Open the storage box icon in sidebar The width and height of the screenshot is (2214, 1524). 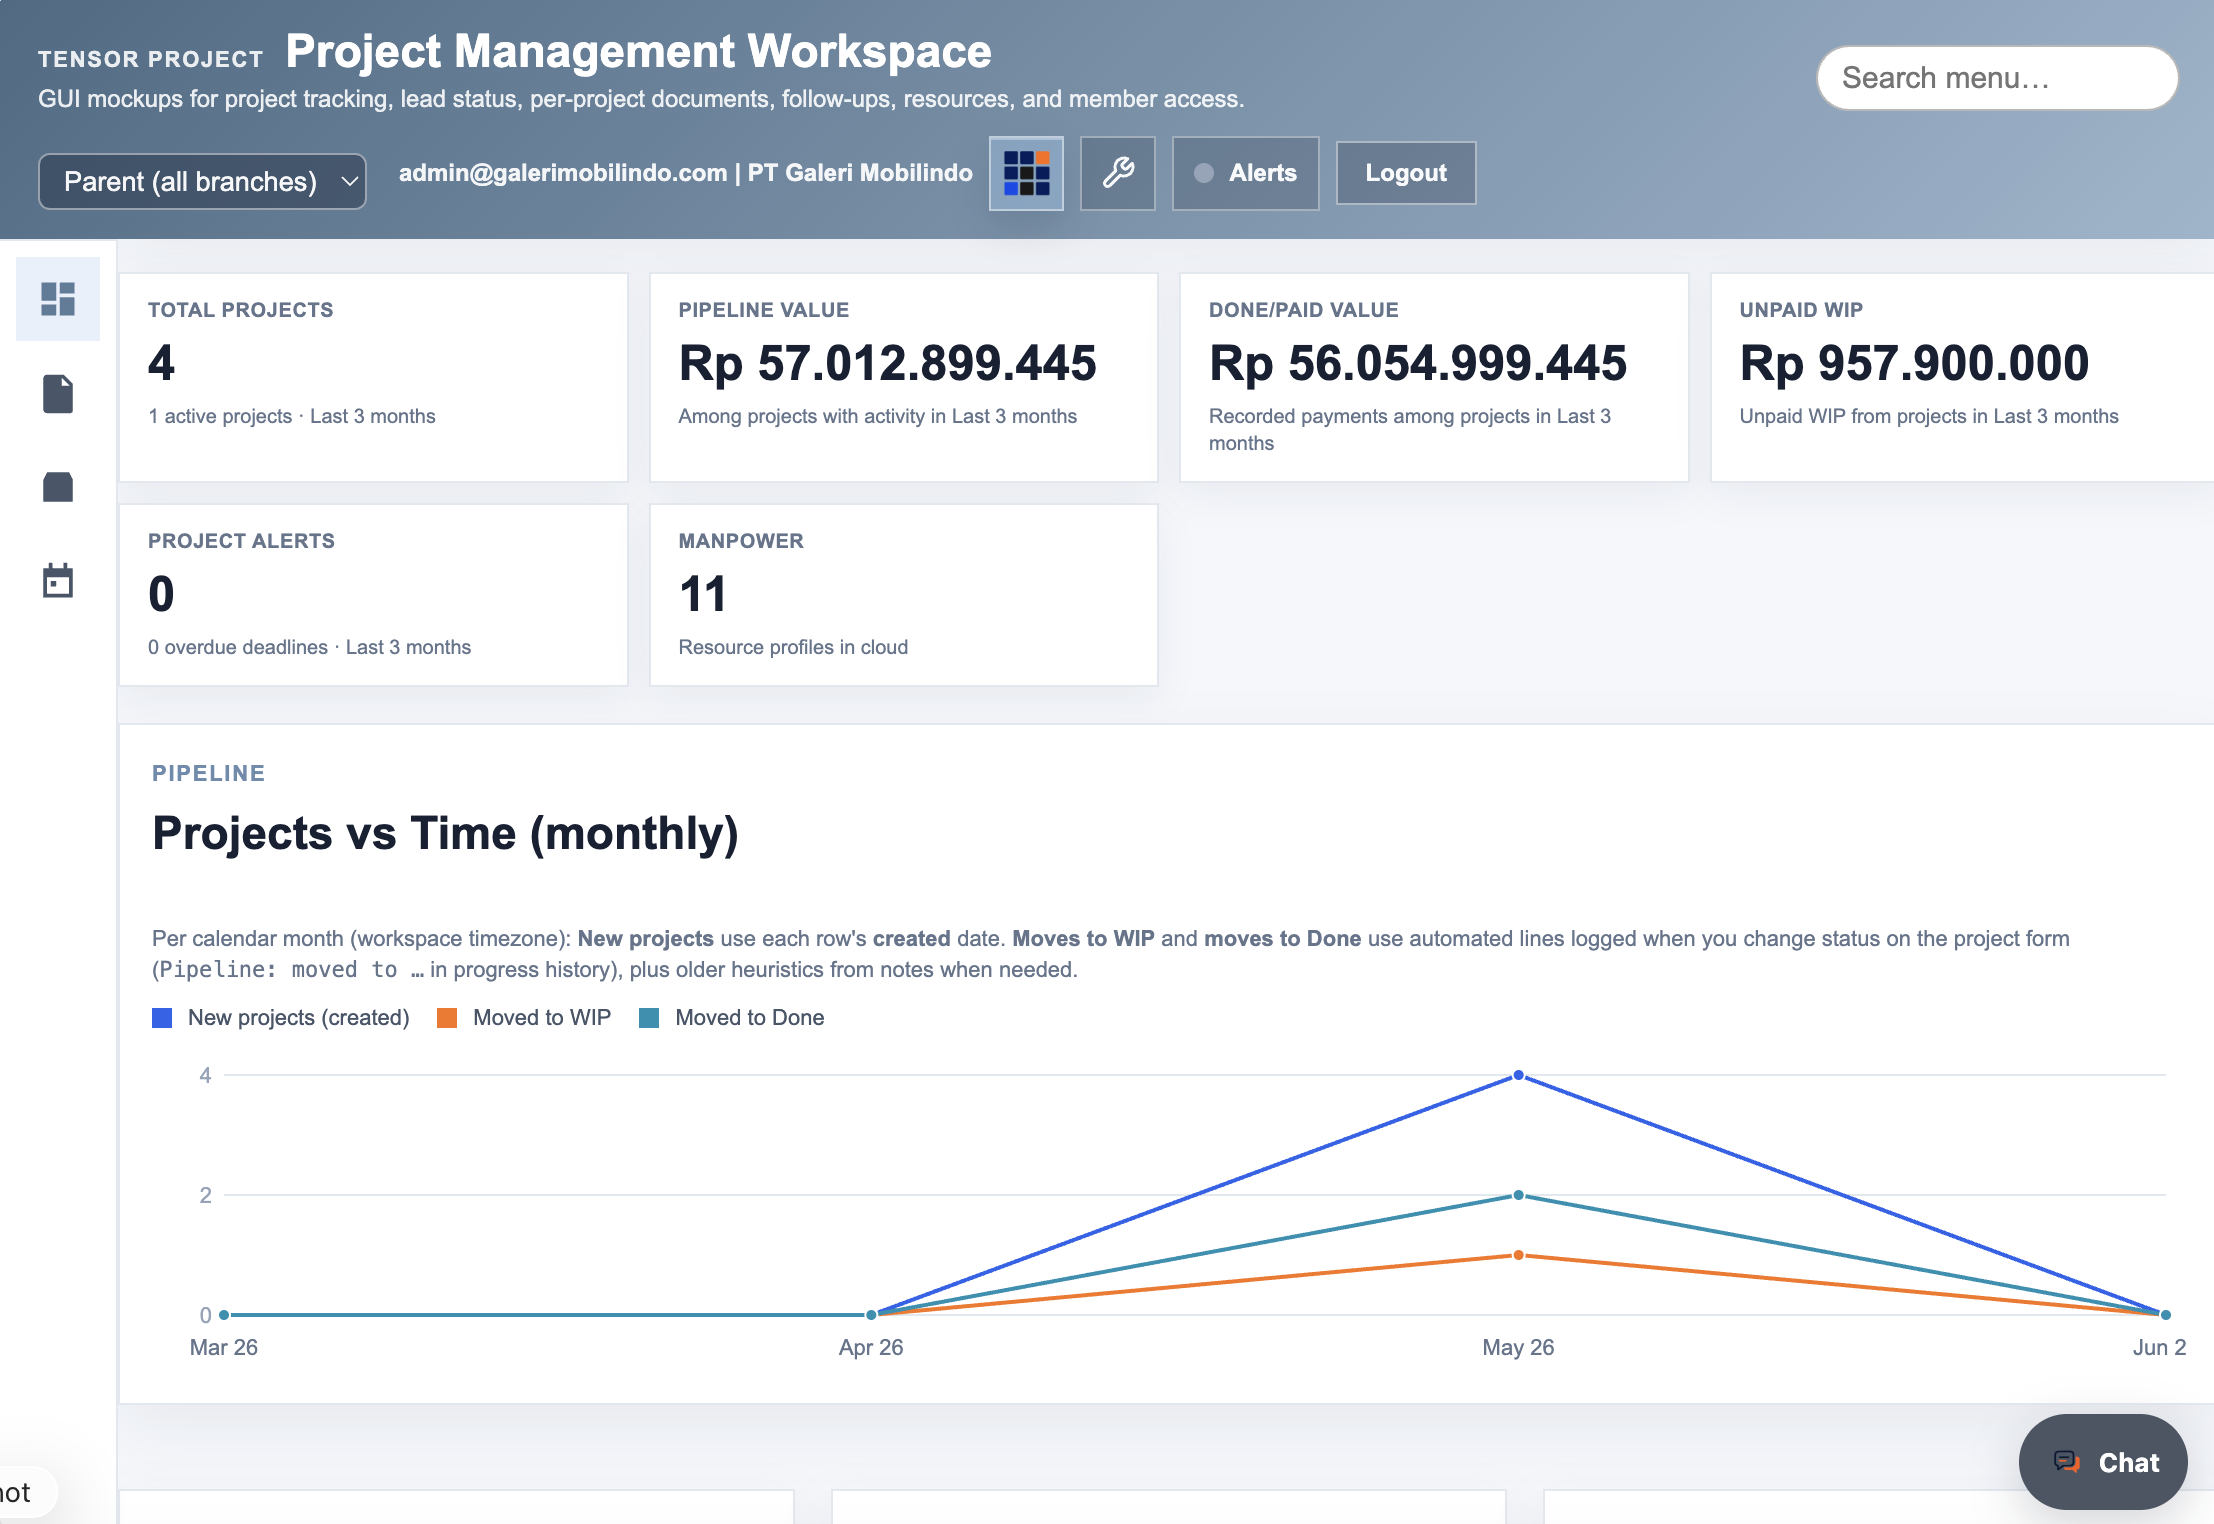coord(58,487)
